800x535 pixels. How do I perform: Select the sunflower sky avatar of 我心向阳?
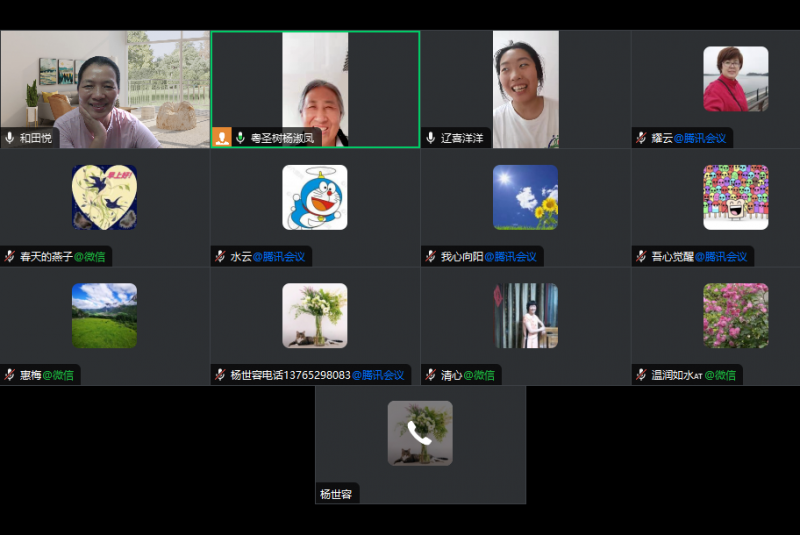525,197
